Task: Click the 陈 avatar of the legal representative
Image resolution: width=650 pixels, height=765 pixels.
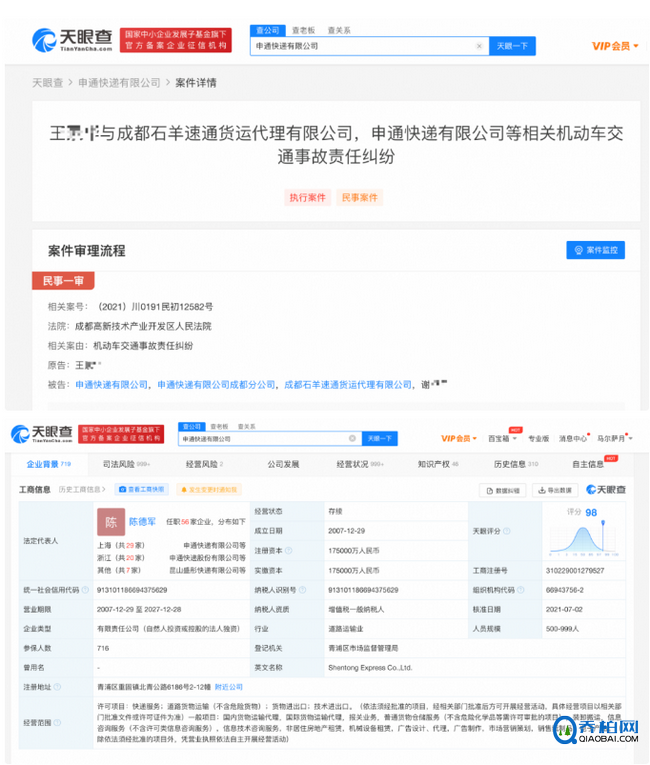Action: (111, 522)
